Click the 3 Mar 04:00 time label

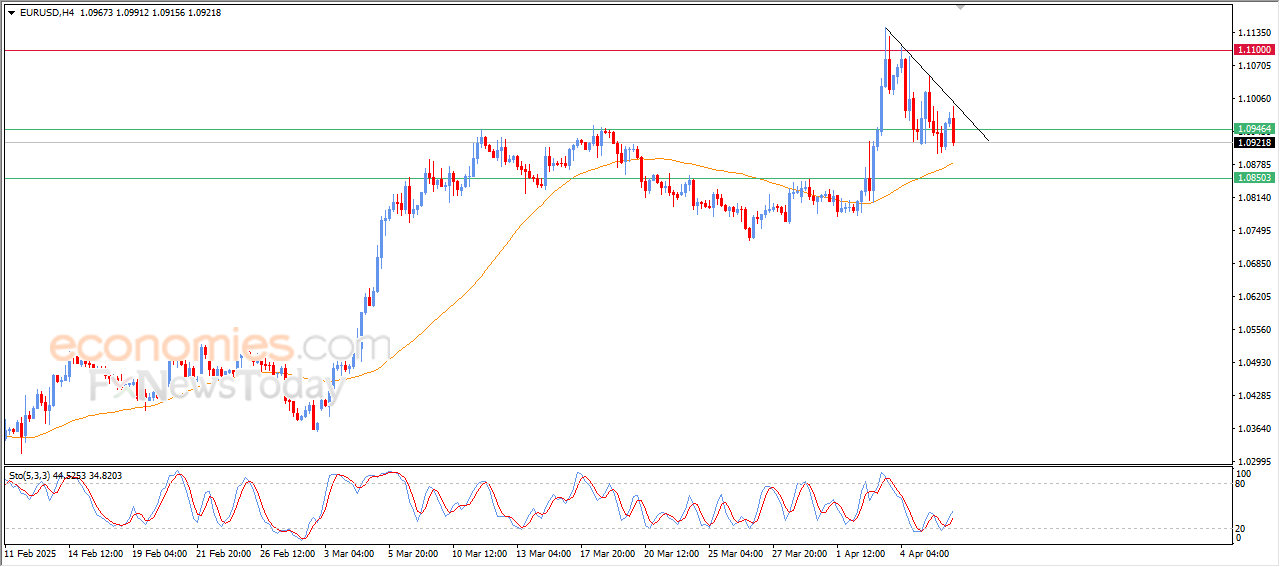pos(351,552)
